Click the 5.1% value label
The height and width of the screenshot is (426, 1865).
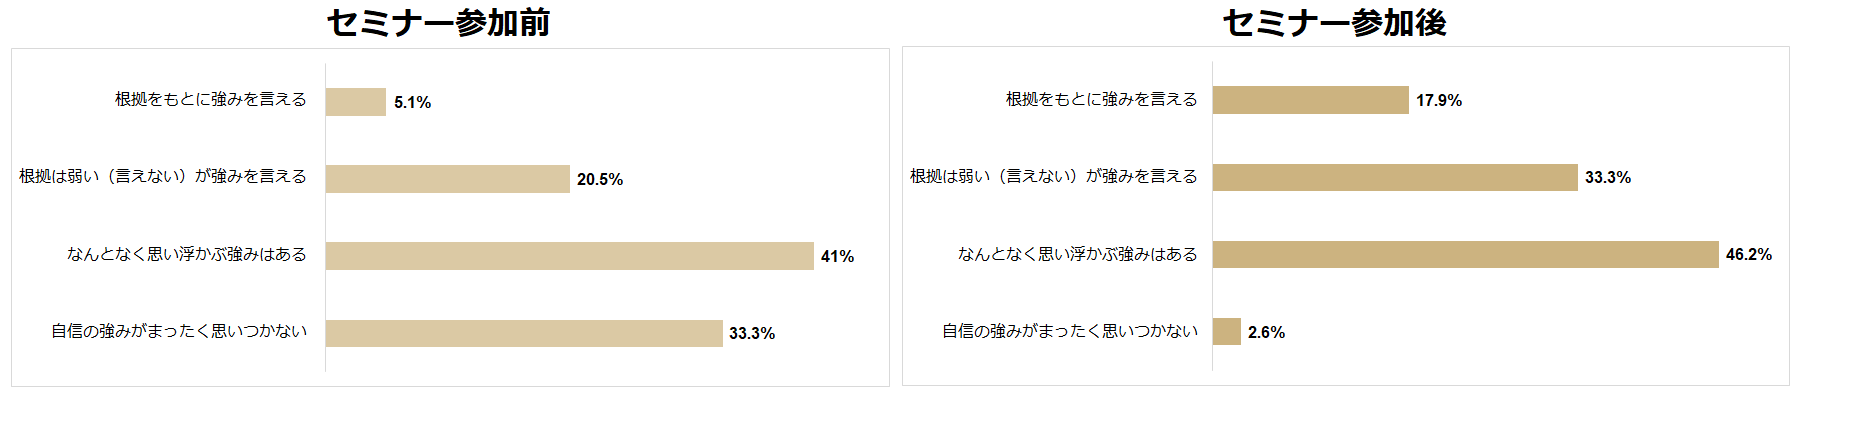(x=412, y=102)
